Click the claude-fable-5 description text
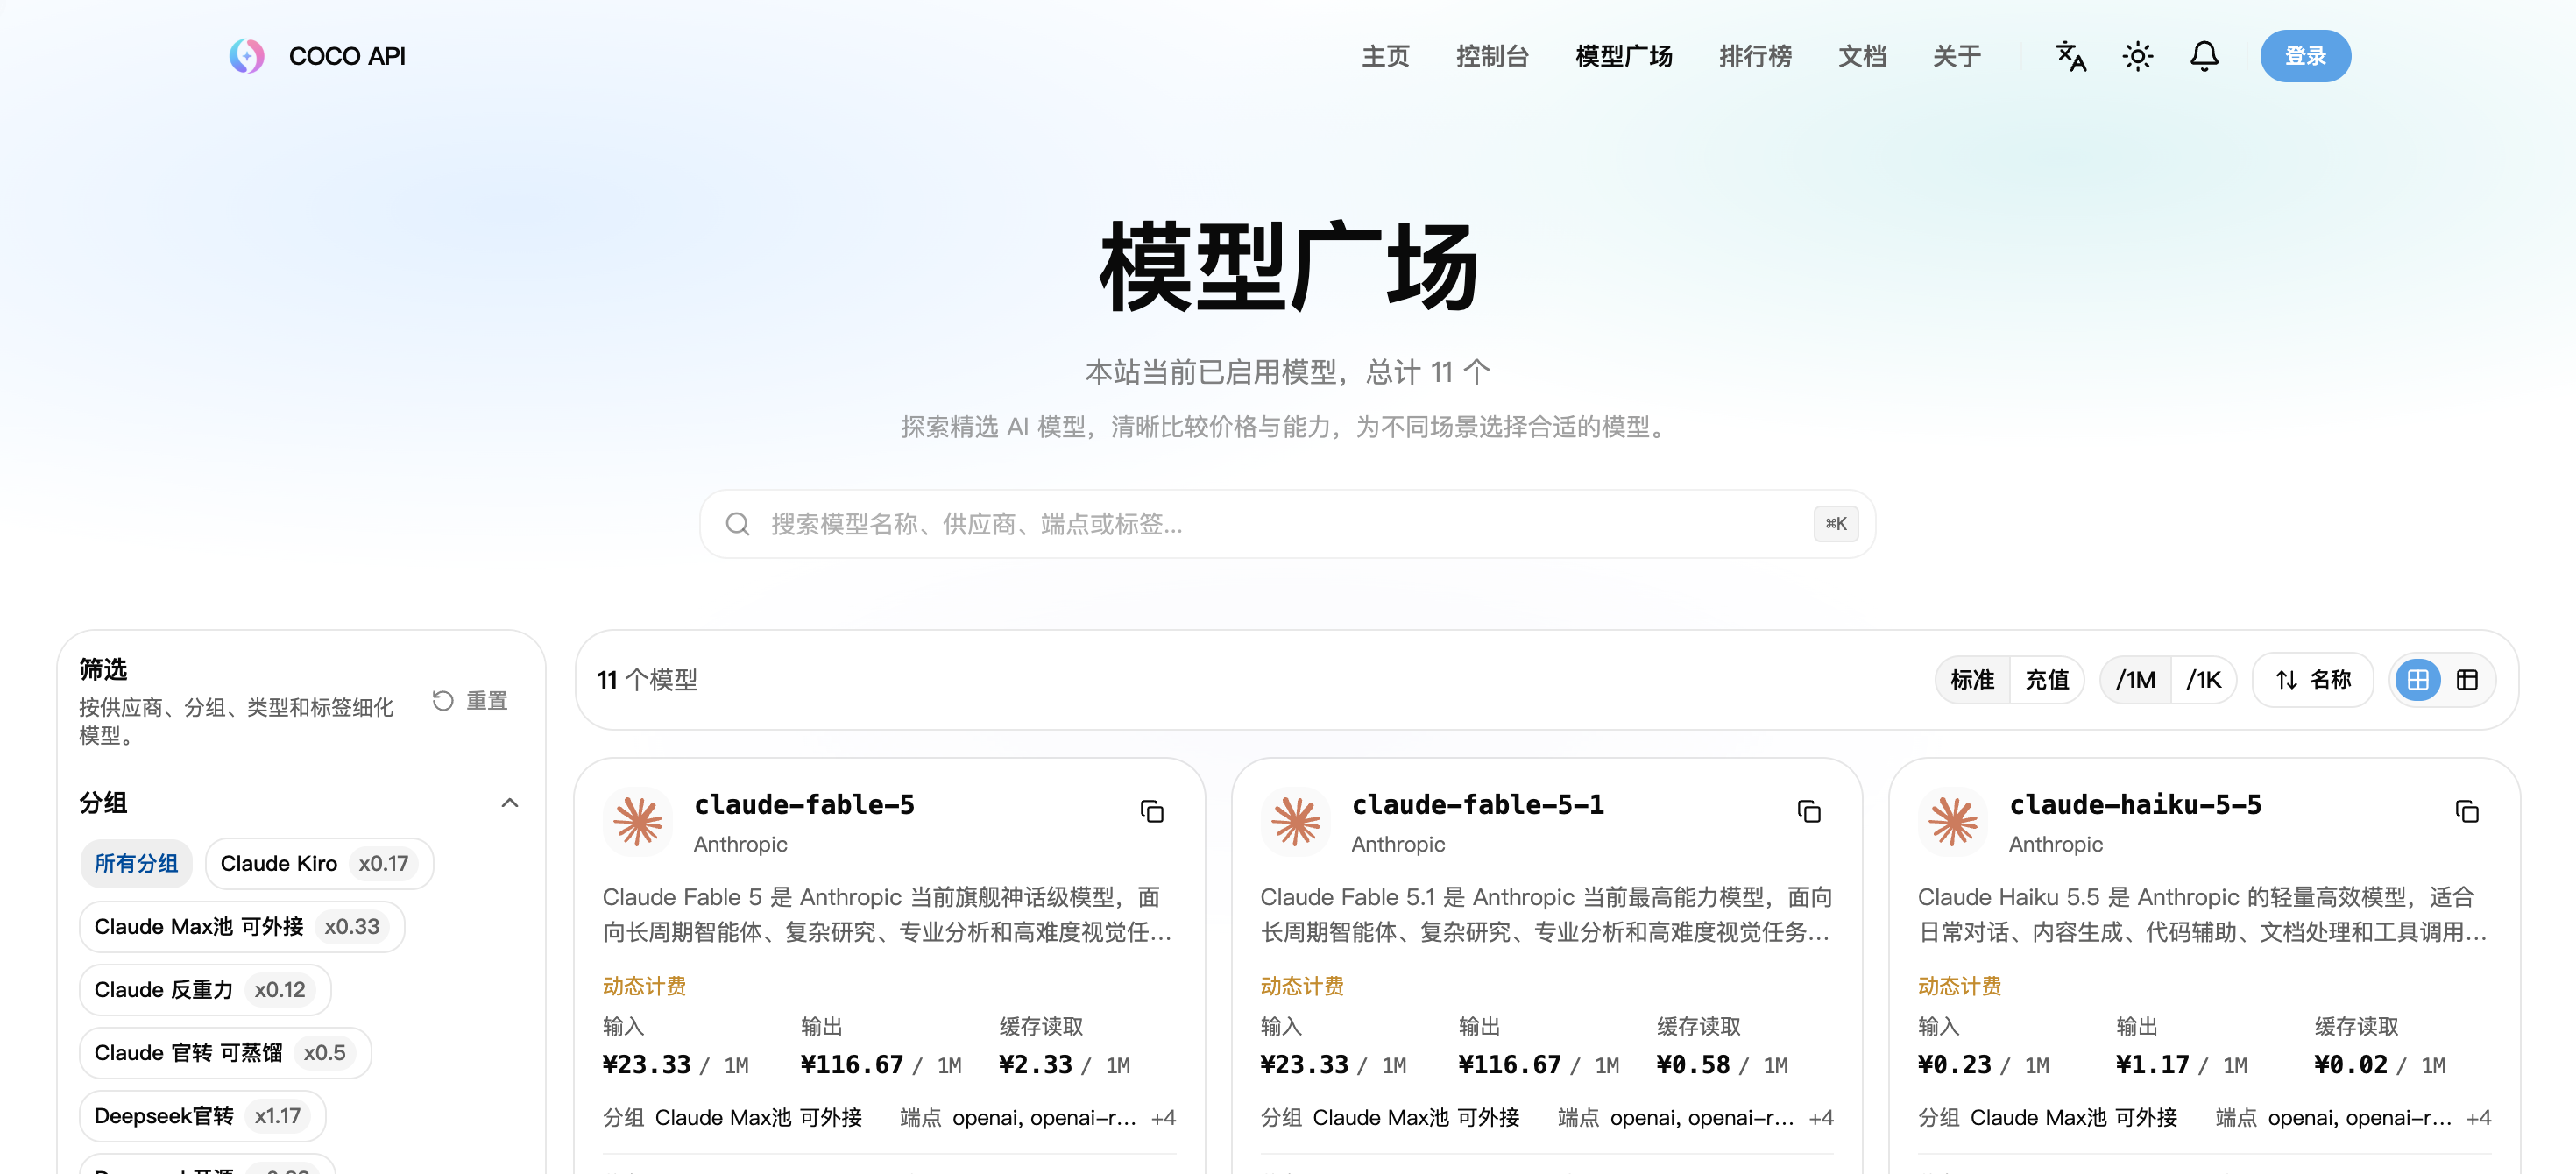 click(x=886, y=914)
